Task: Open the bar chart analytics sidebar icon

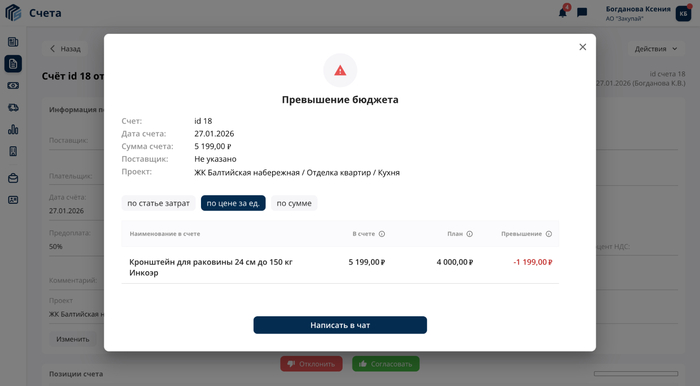Action: coord(13,129)
